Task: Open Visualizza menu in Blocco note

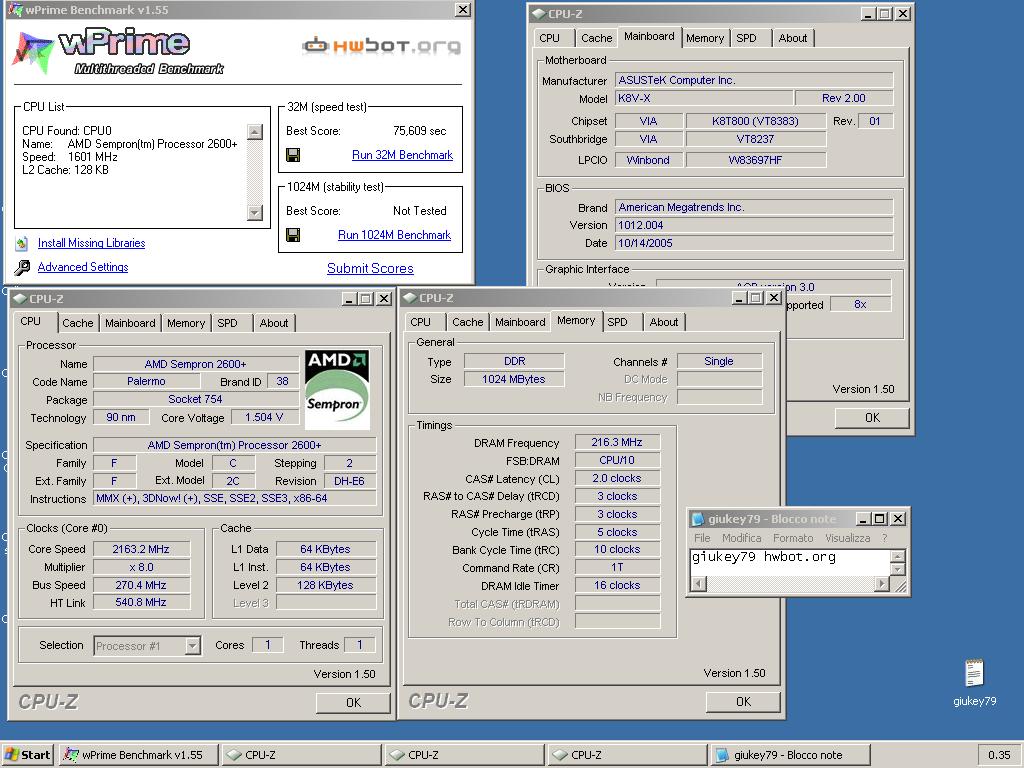Action: click(848, 538)
